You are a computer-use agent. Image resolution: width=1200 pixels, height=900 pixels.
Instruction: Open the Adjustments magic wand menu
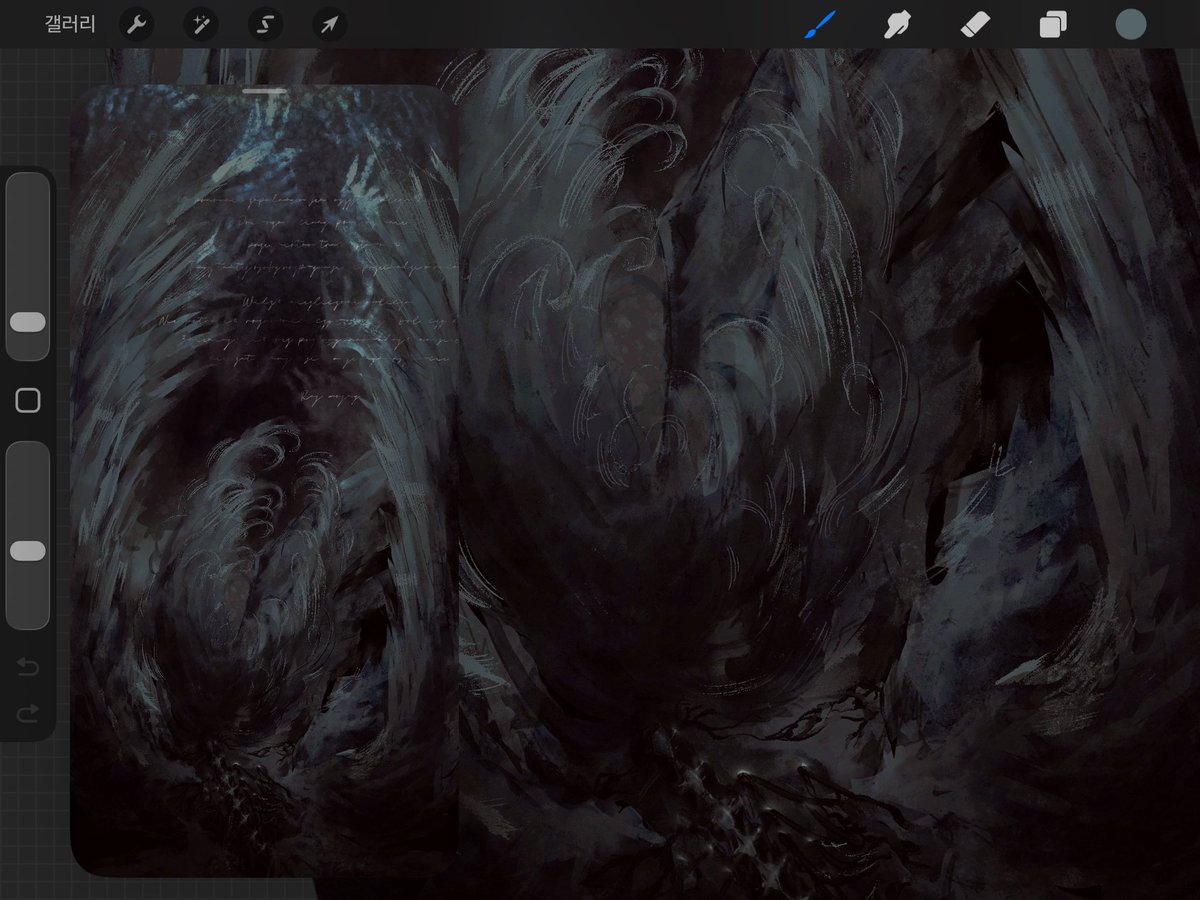(x=201, y=25)
